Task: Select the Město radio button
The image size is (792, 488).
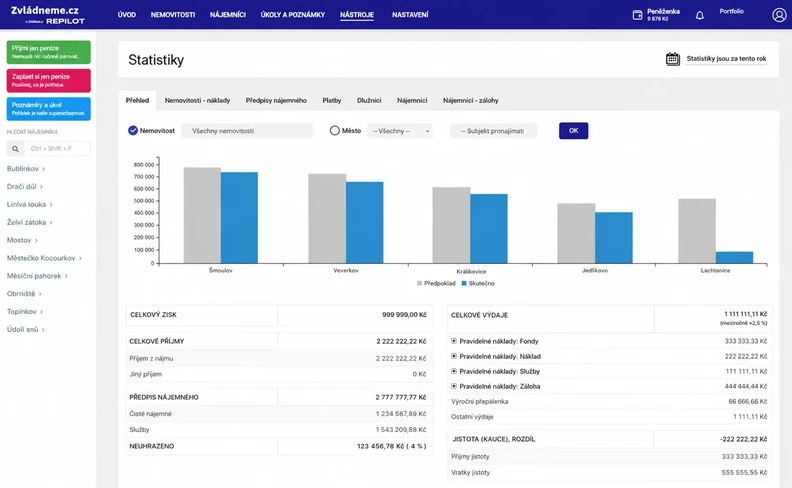Action: pyautogui.click(x=334, y=130)
